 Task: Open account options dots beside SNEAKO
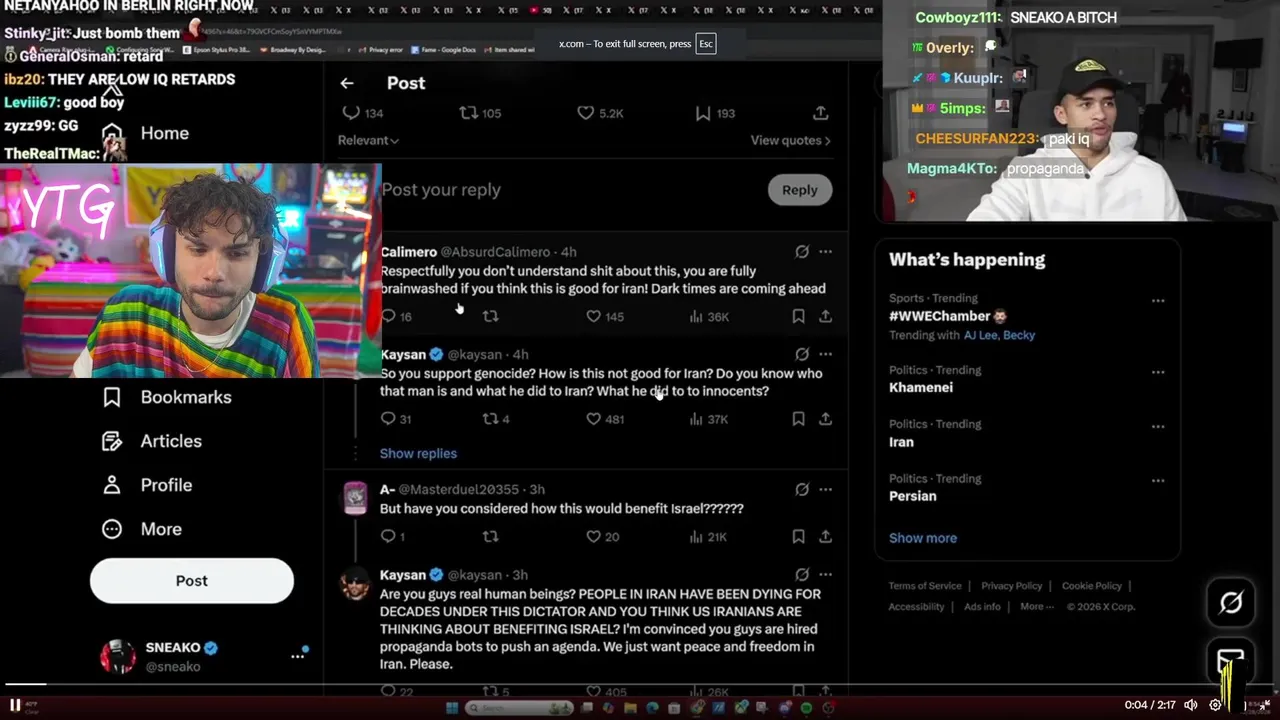[x=297, y=656]
